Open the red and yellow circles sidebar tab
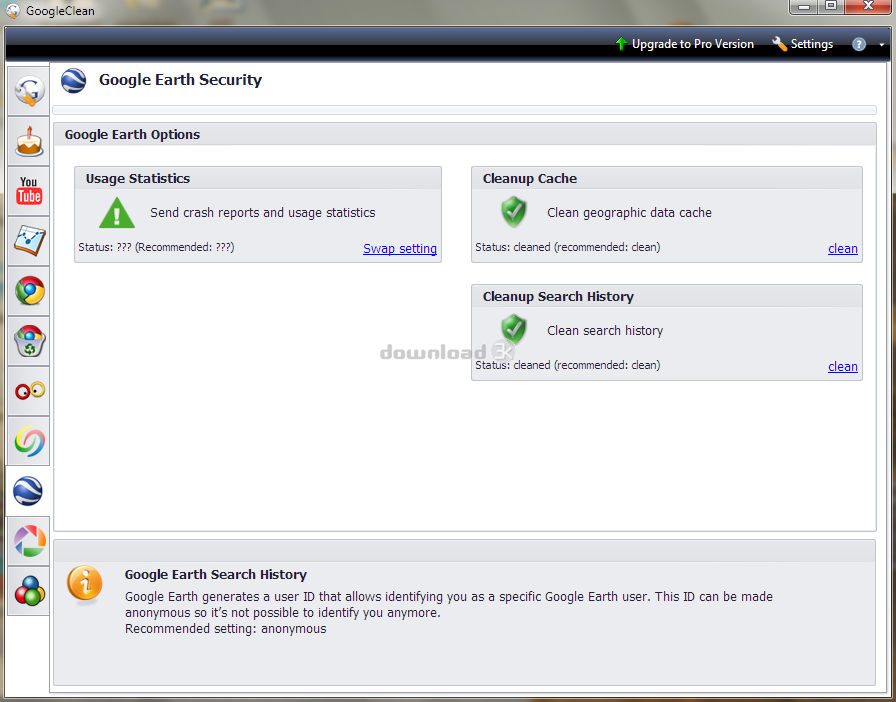This screenshot has width=896, height=702. click(x=29, y=391)
